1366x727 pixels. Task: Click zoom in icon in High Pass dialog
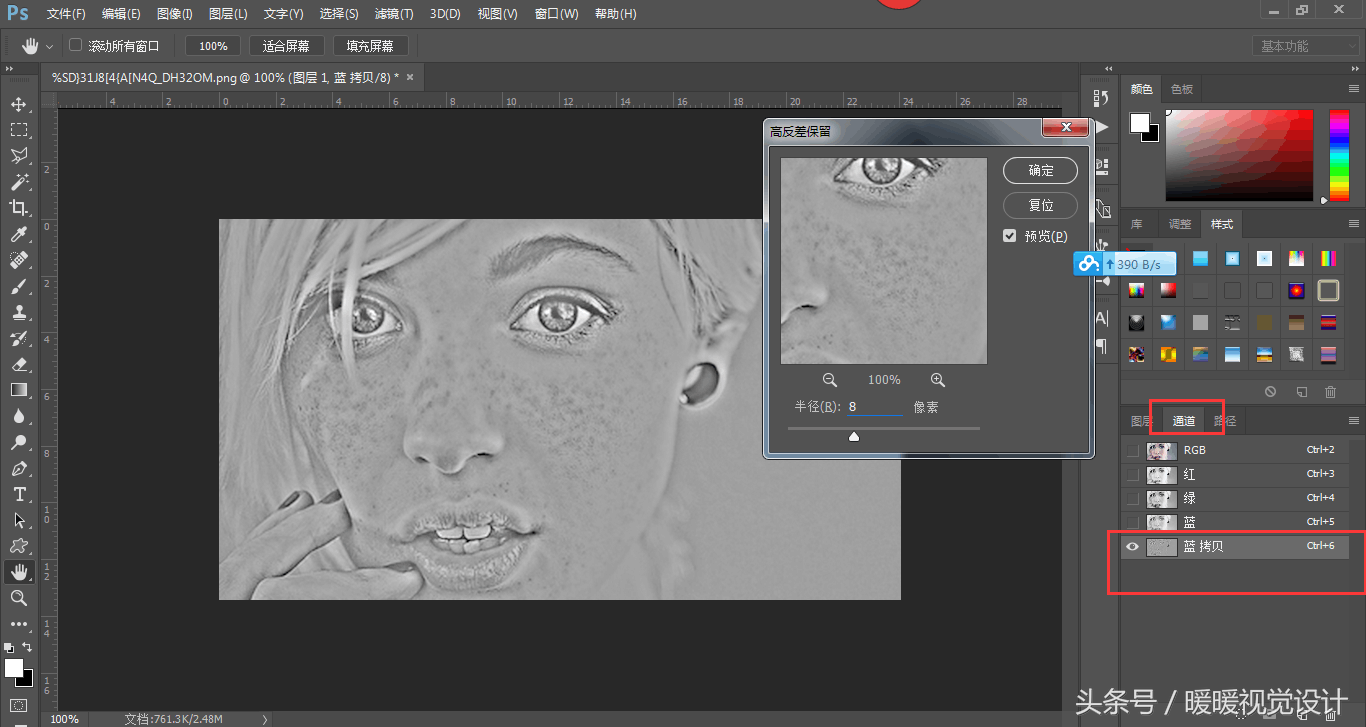(x=938, y=380)
